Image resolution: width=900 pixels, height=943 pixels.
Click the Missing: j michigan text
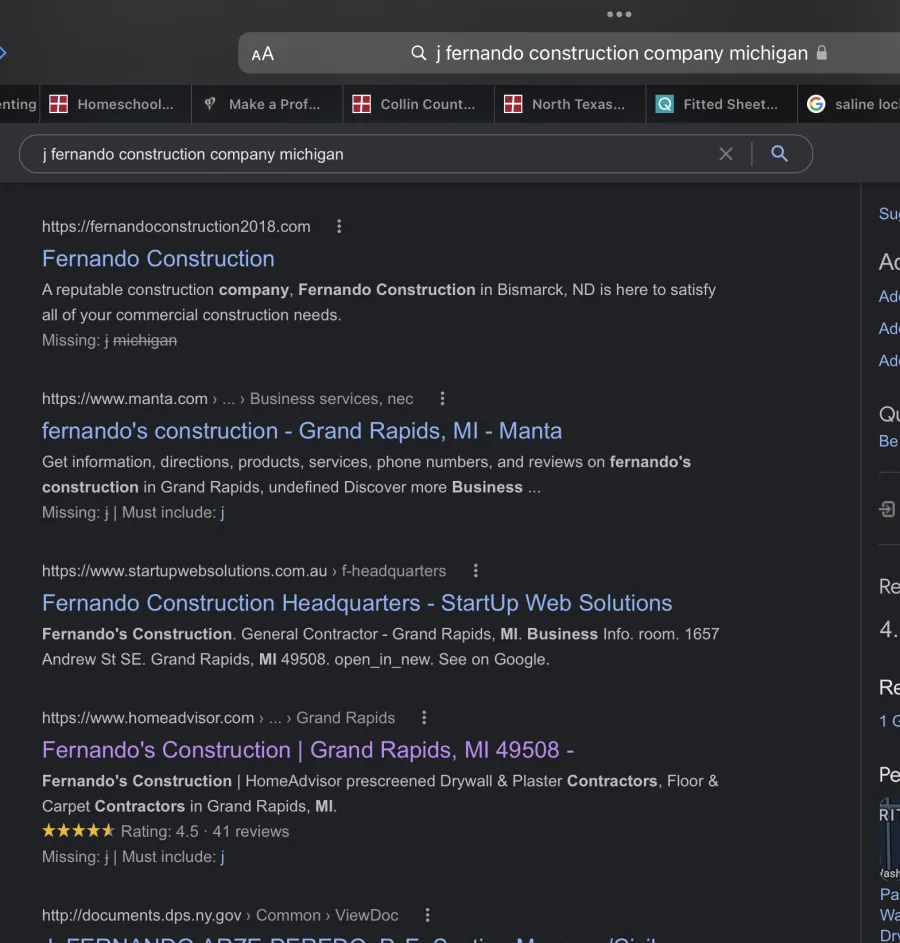(109, 340)
